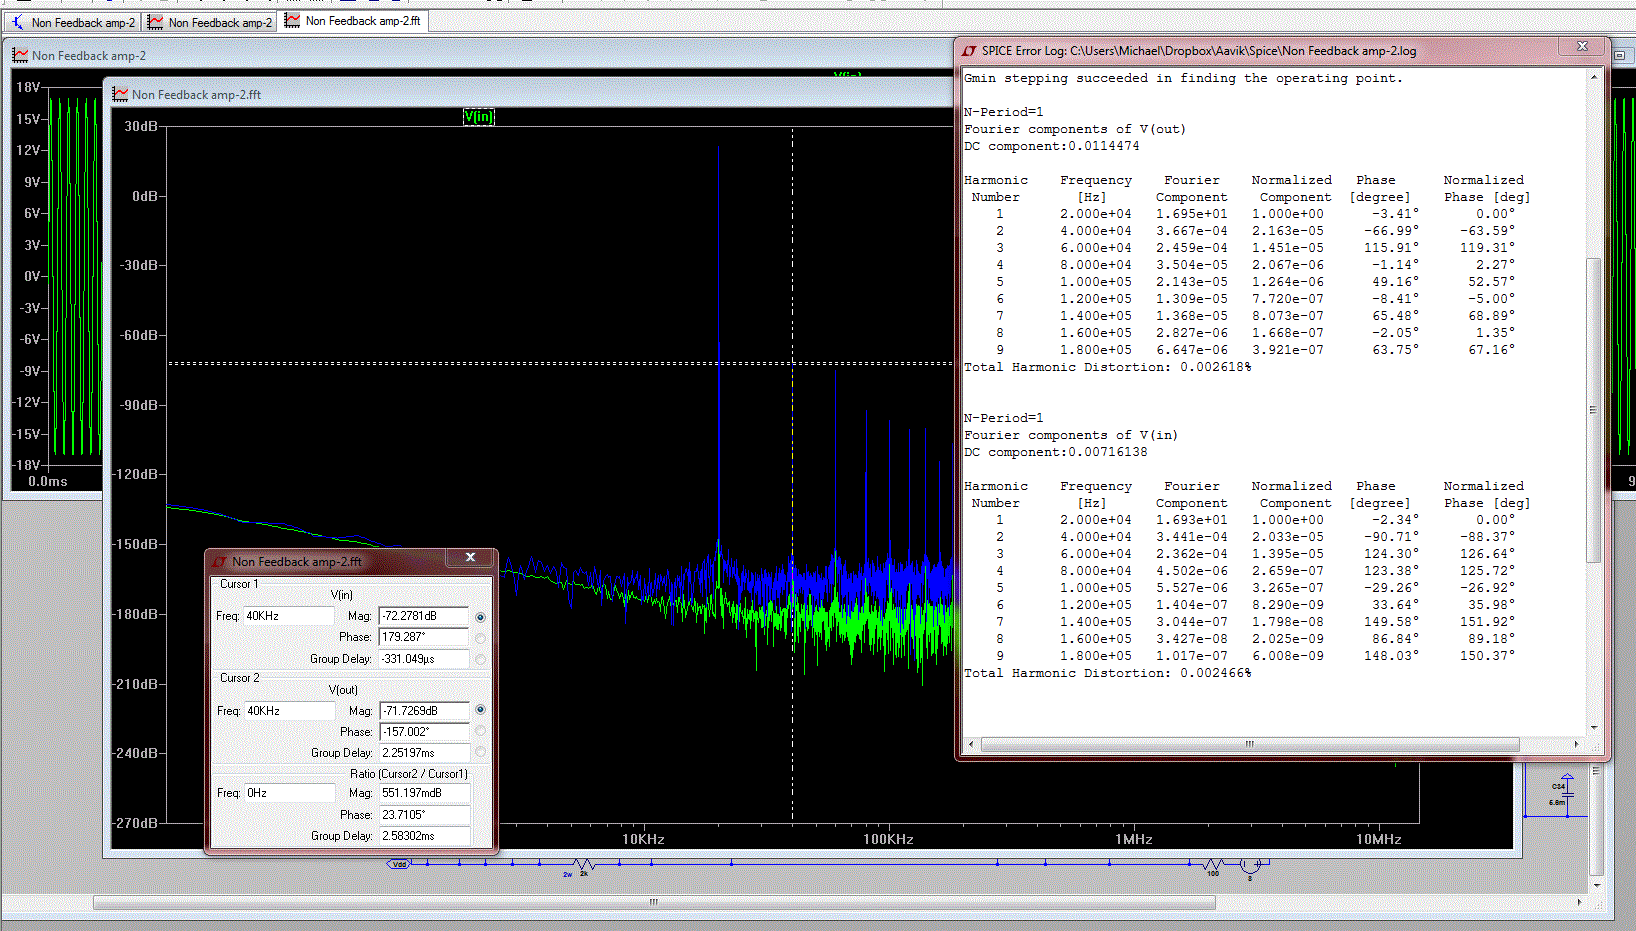Click the scroll-up arrow in SPICE Error Log
The width and height of the screenshot is (1636, 931).
point(1594,77)
